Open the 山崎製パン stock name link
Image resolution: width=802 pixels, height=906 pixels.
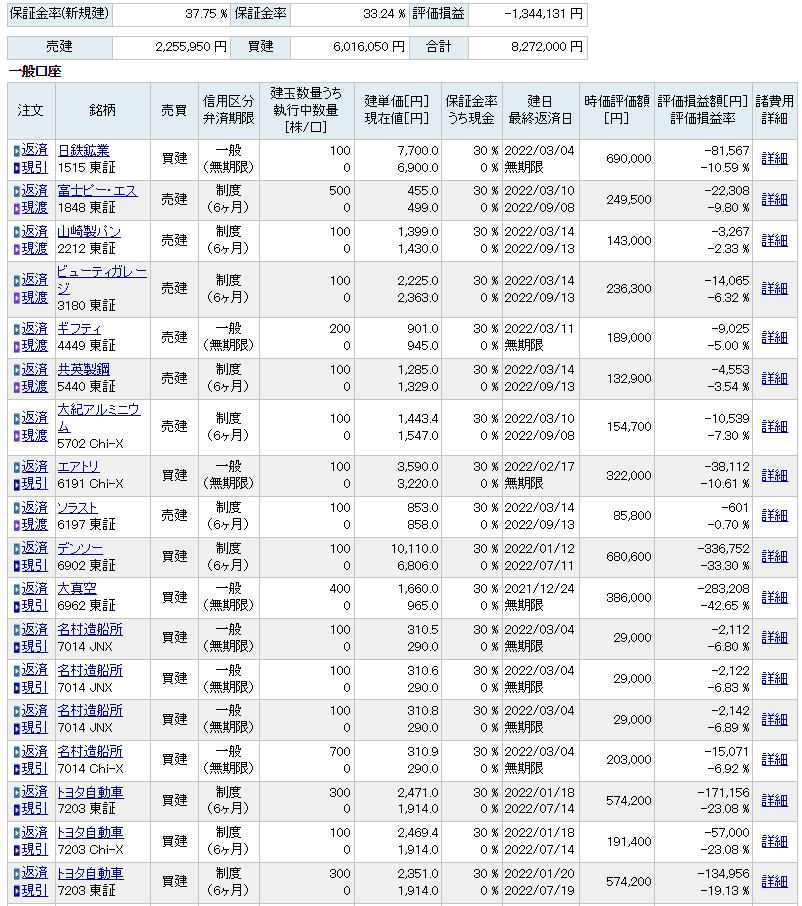tap(89, 231)
